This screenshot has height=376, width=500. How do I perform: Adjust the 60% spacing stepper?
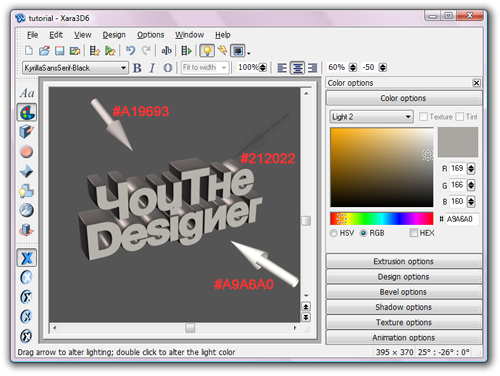click(x=353, y=68)
